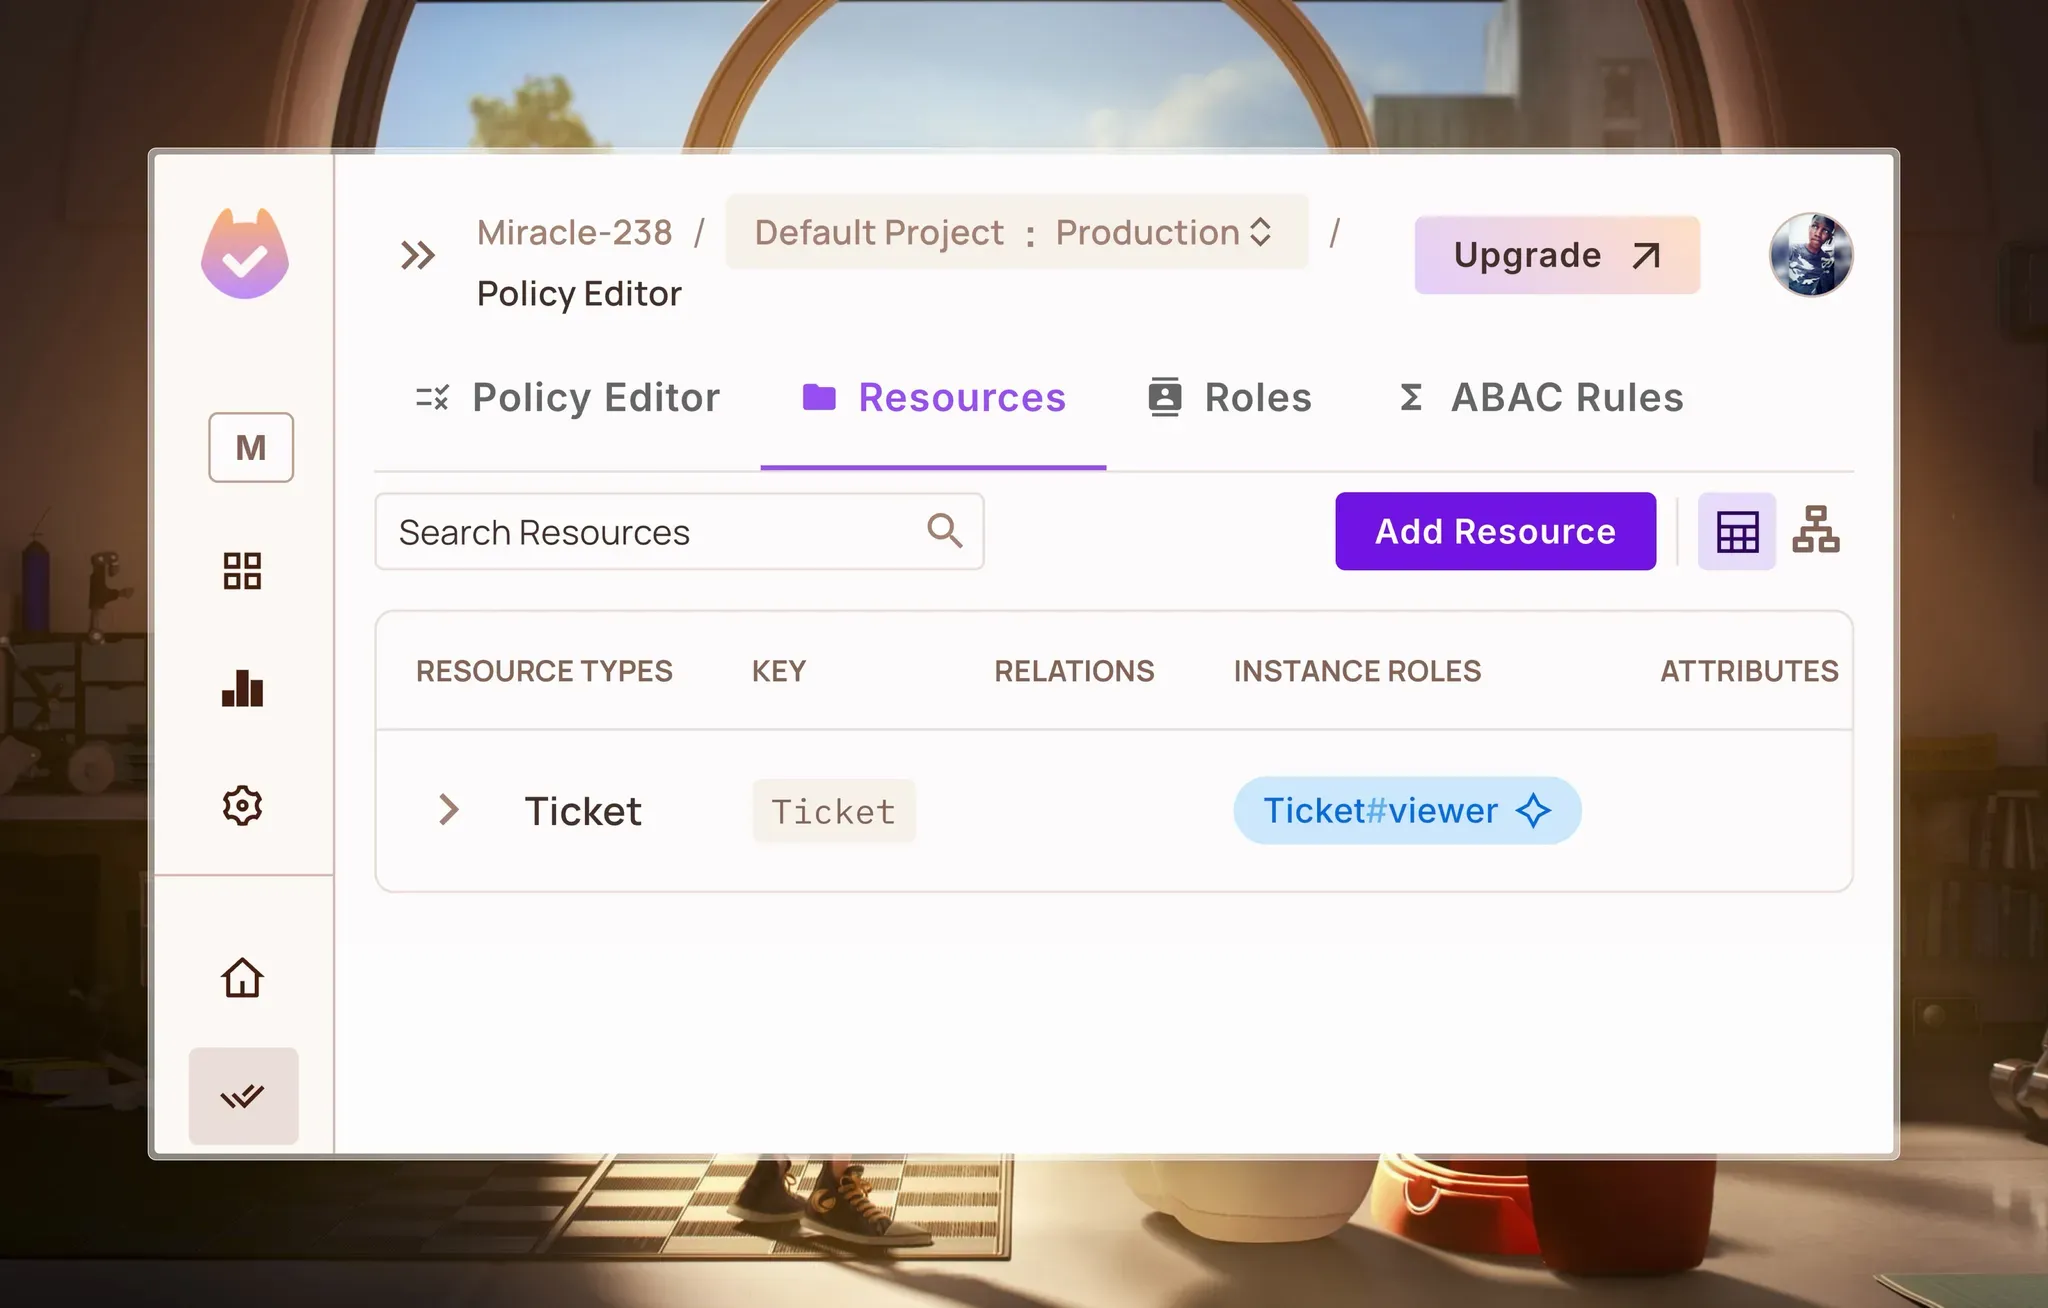Select the double-checkmark policy sidebar icon
The width and height of the screenshot is (2048, 1308).
click(243, 1096)
